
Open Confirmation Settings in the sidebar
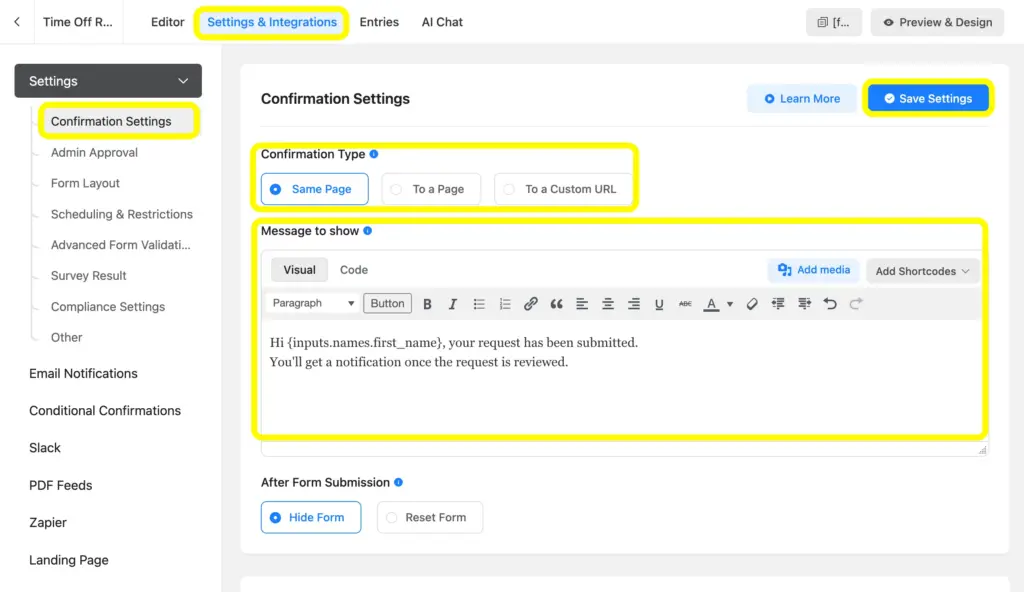(118, 121)
